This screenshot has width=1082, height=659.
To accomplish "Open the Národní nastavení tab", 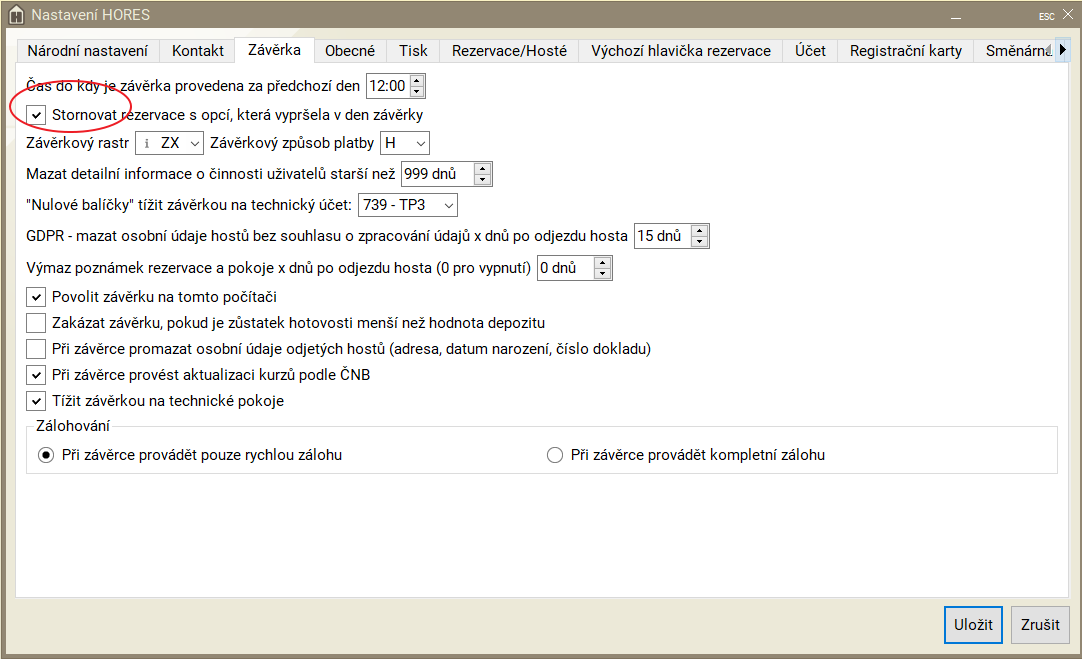I will [87, 51].
